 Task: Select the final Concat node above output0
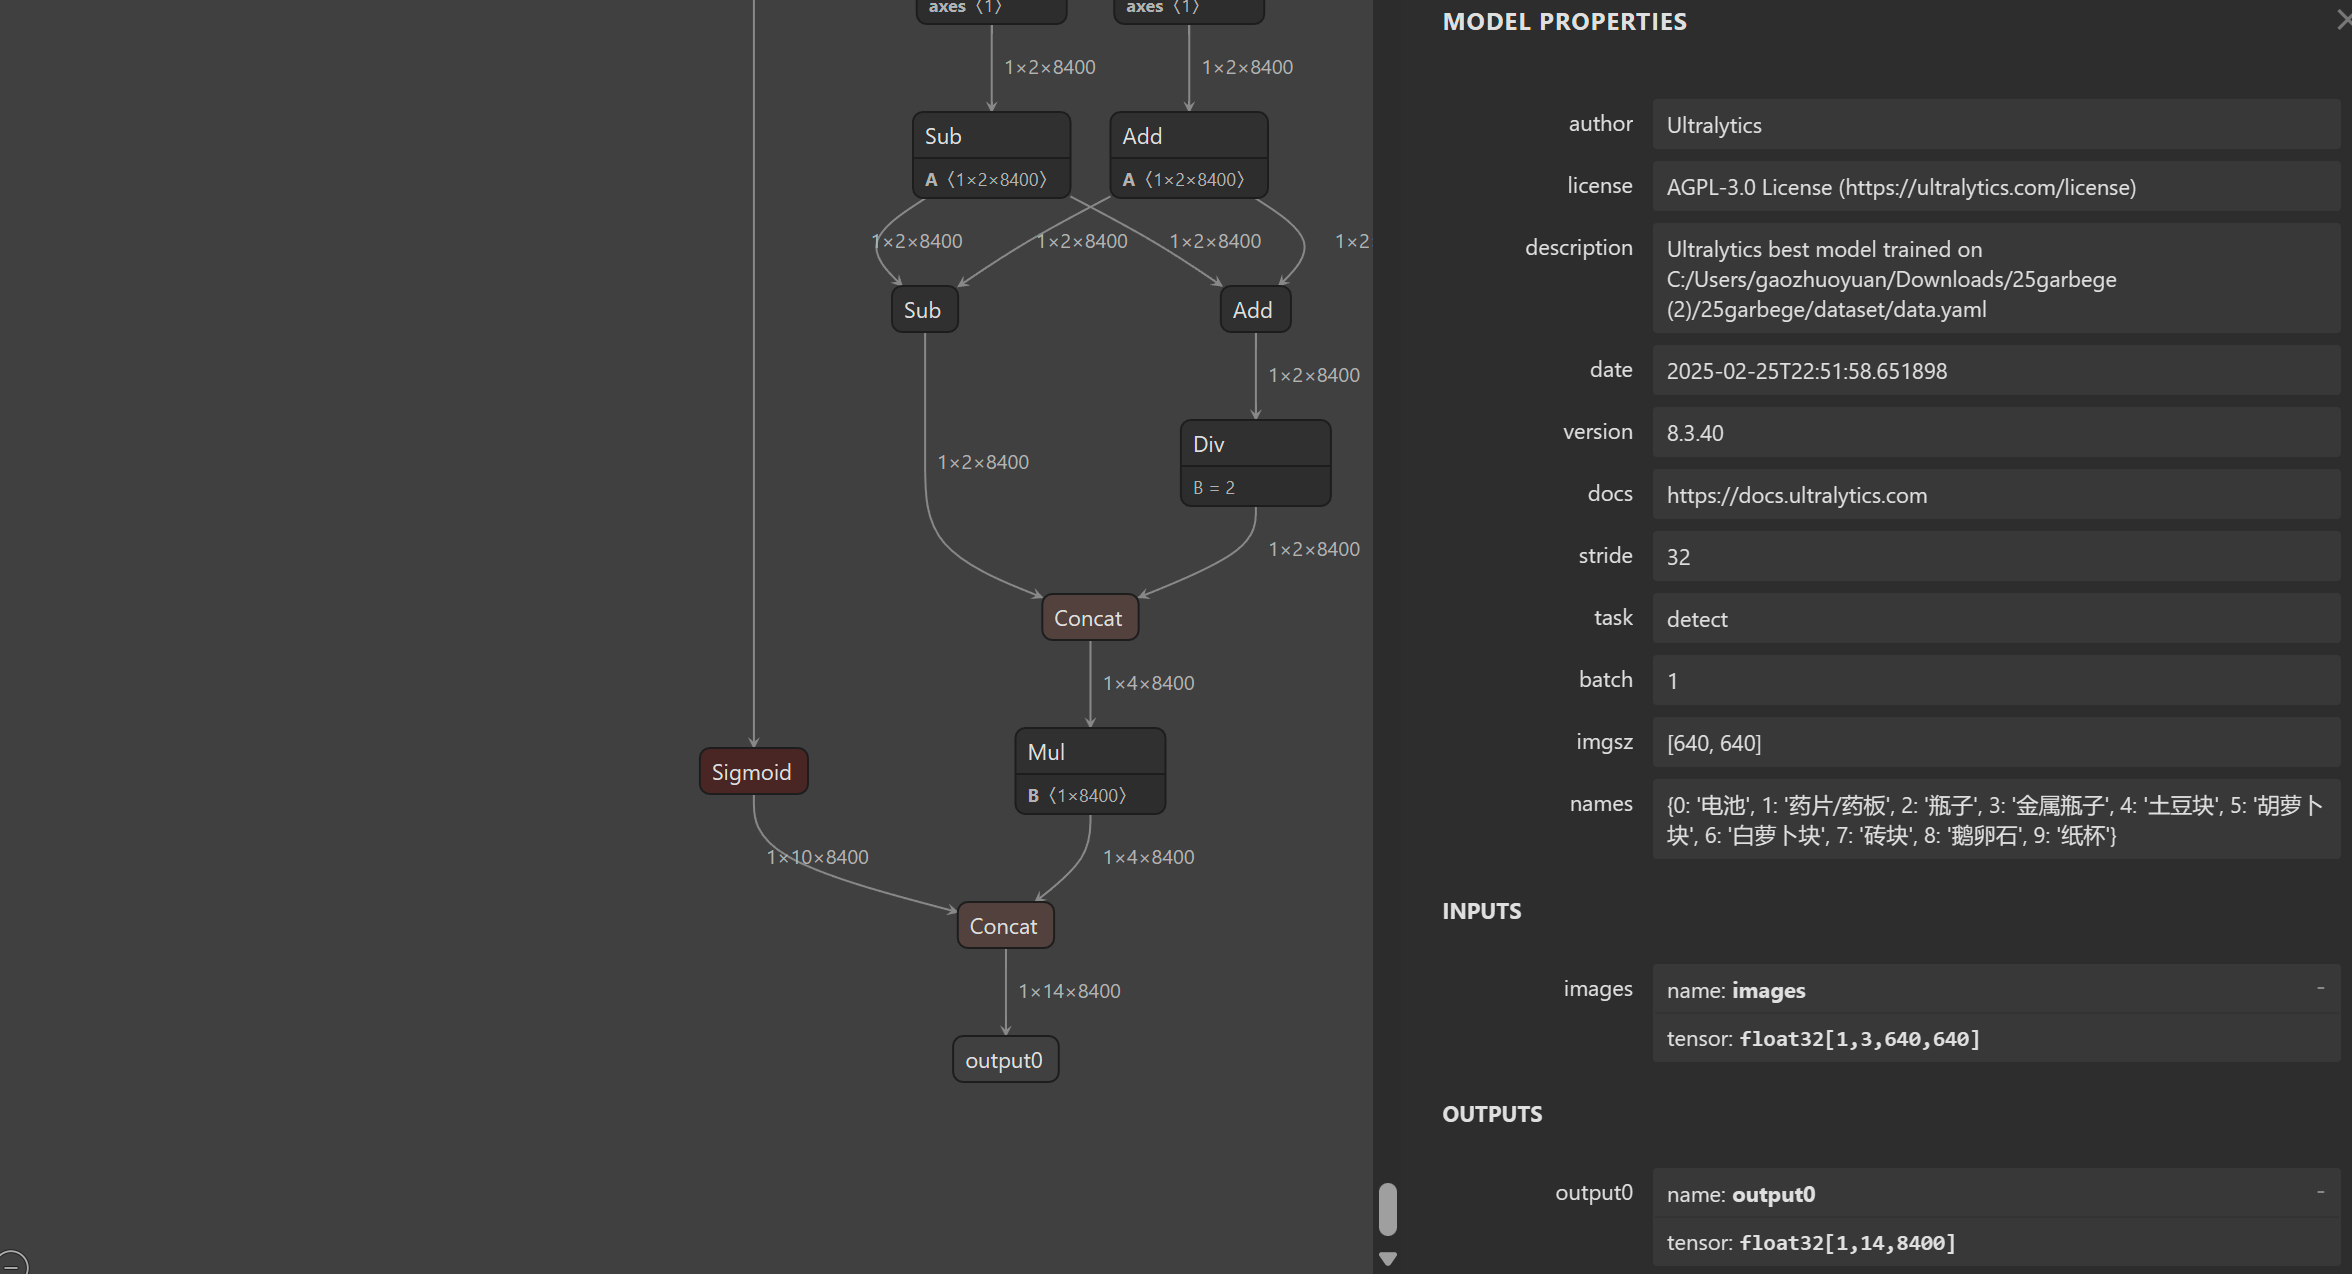1004,926
